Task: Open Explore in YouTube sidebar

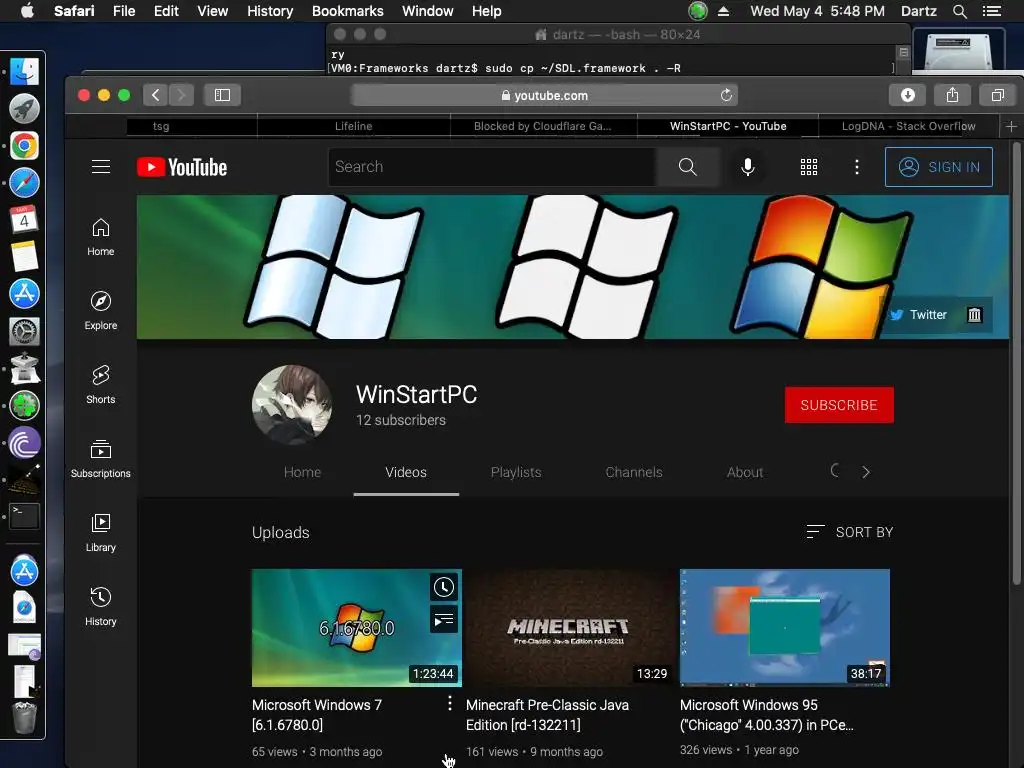Action: click(101, 310)
